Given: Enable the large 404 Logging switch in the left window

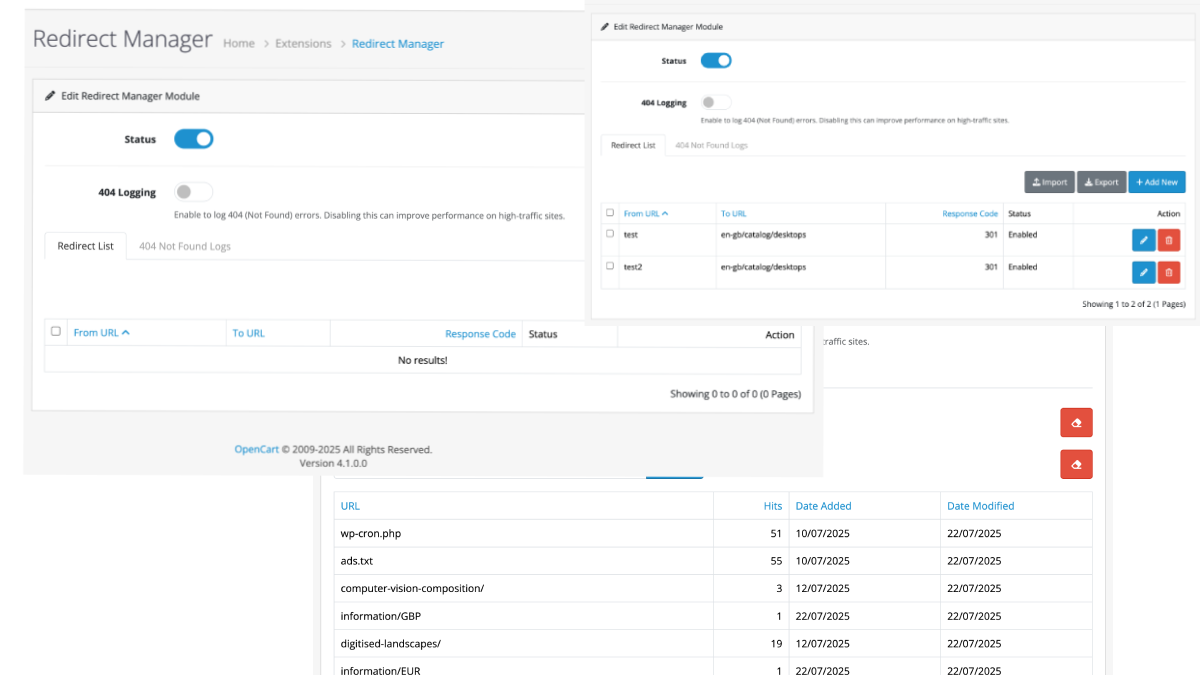Looking at the screenshot, I should click(194, 192).
